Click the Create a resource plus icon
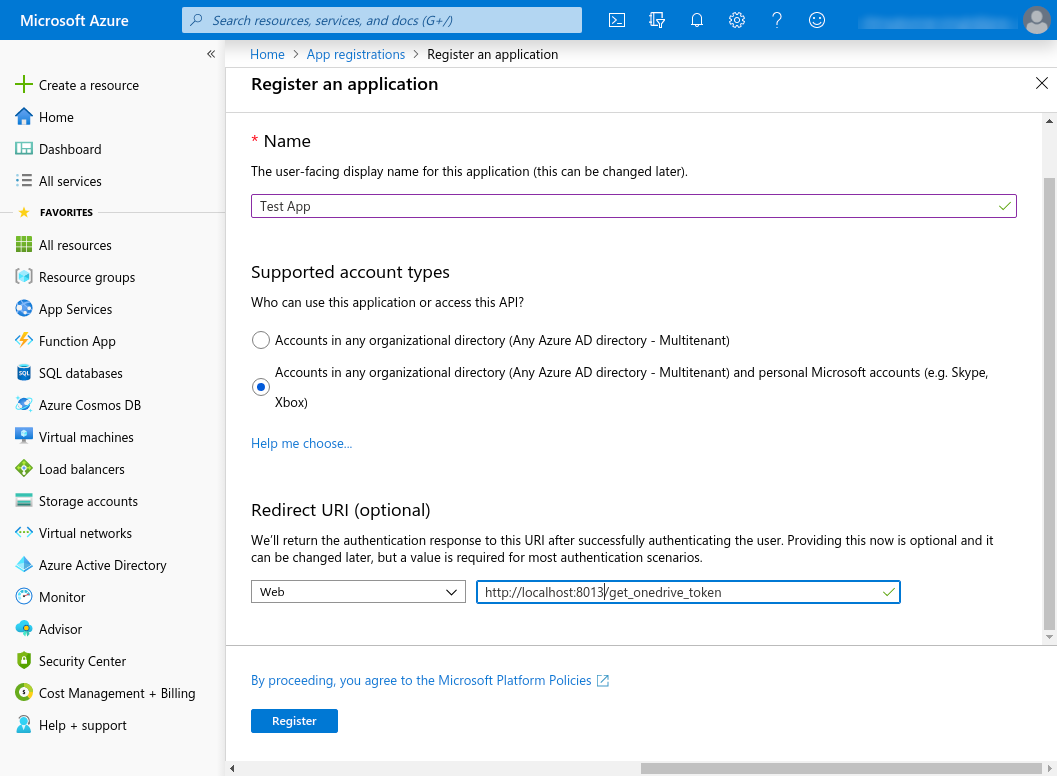The image size is (1057, 776). 24,84
